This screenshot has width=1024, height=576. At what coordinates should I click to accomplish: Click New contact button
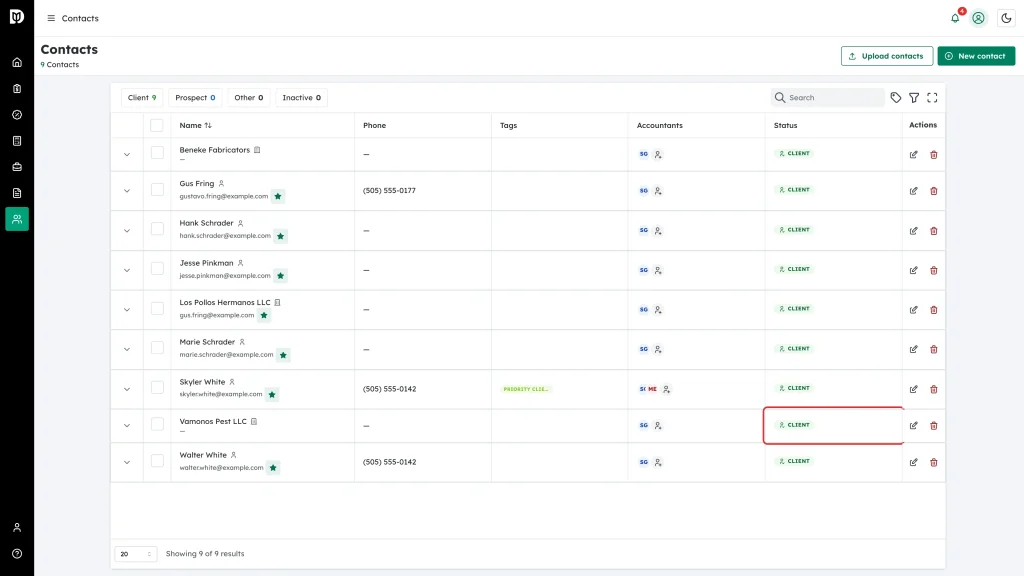pos(976,56)
